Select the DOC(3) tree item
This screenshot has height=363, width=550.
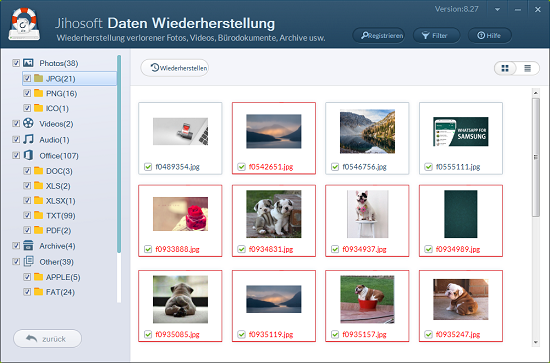(x=59, y=171)
